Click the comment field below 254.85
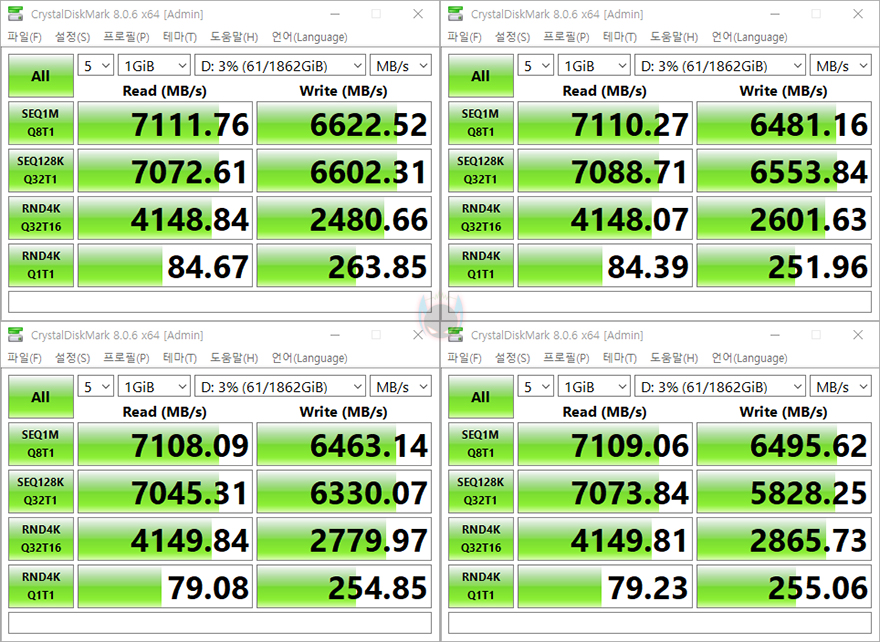This screenshot has width=880, height=642. pos(220,623)
